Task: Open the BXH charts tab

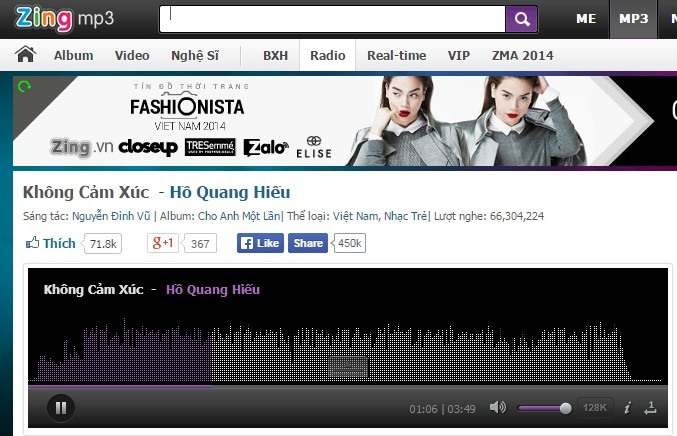Action: 275,55
